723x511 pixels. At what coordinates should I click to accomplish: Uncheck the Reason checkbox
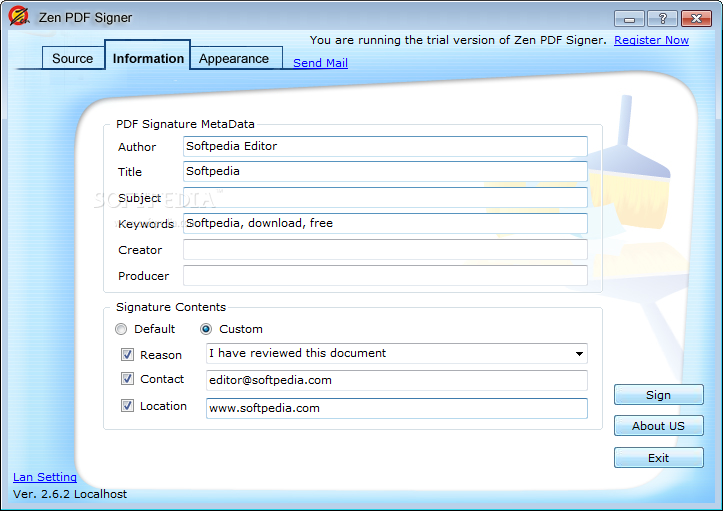[x=127, y=354]
